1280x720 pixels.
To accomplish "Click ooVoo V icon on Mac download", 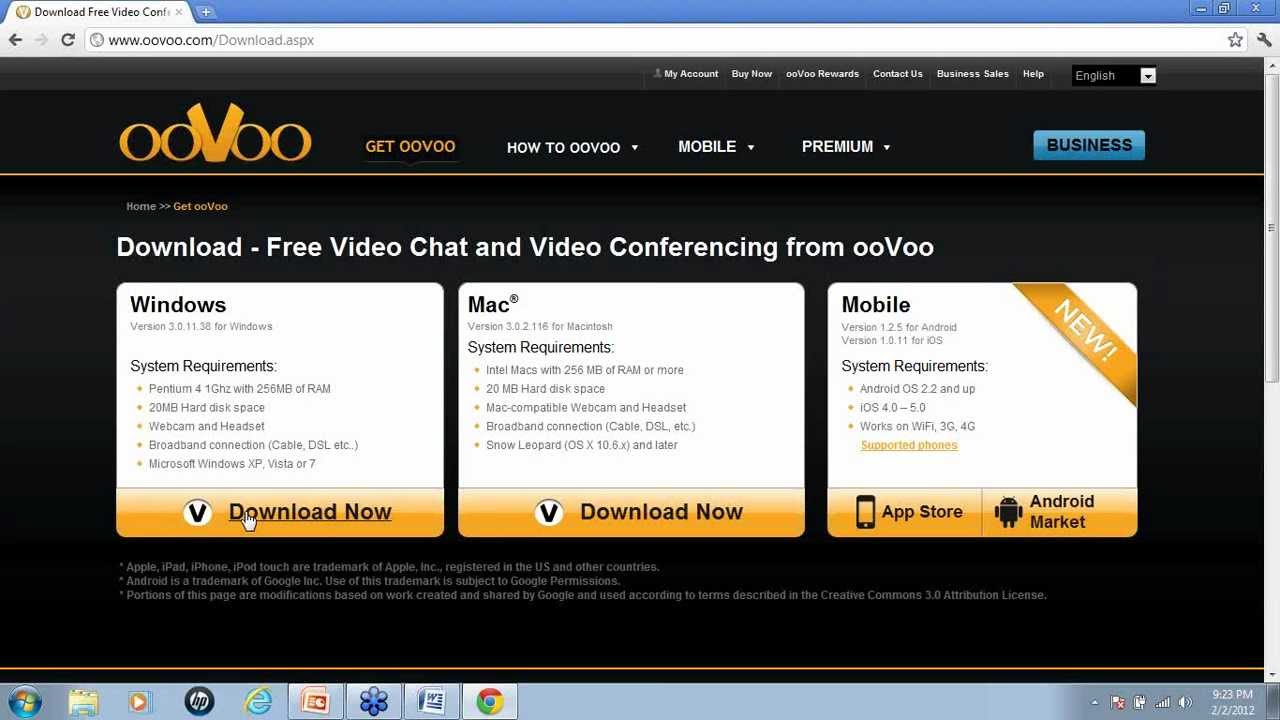I will 549,512.
